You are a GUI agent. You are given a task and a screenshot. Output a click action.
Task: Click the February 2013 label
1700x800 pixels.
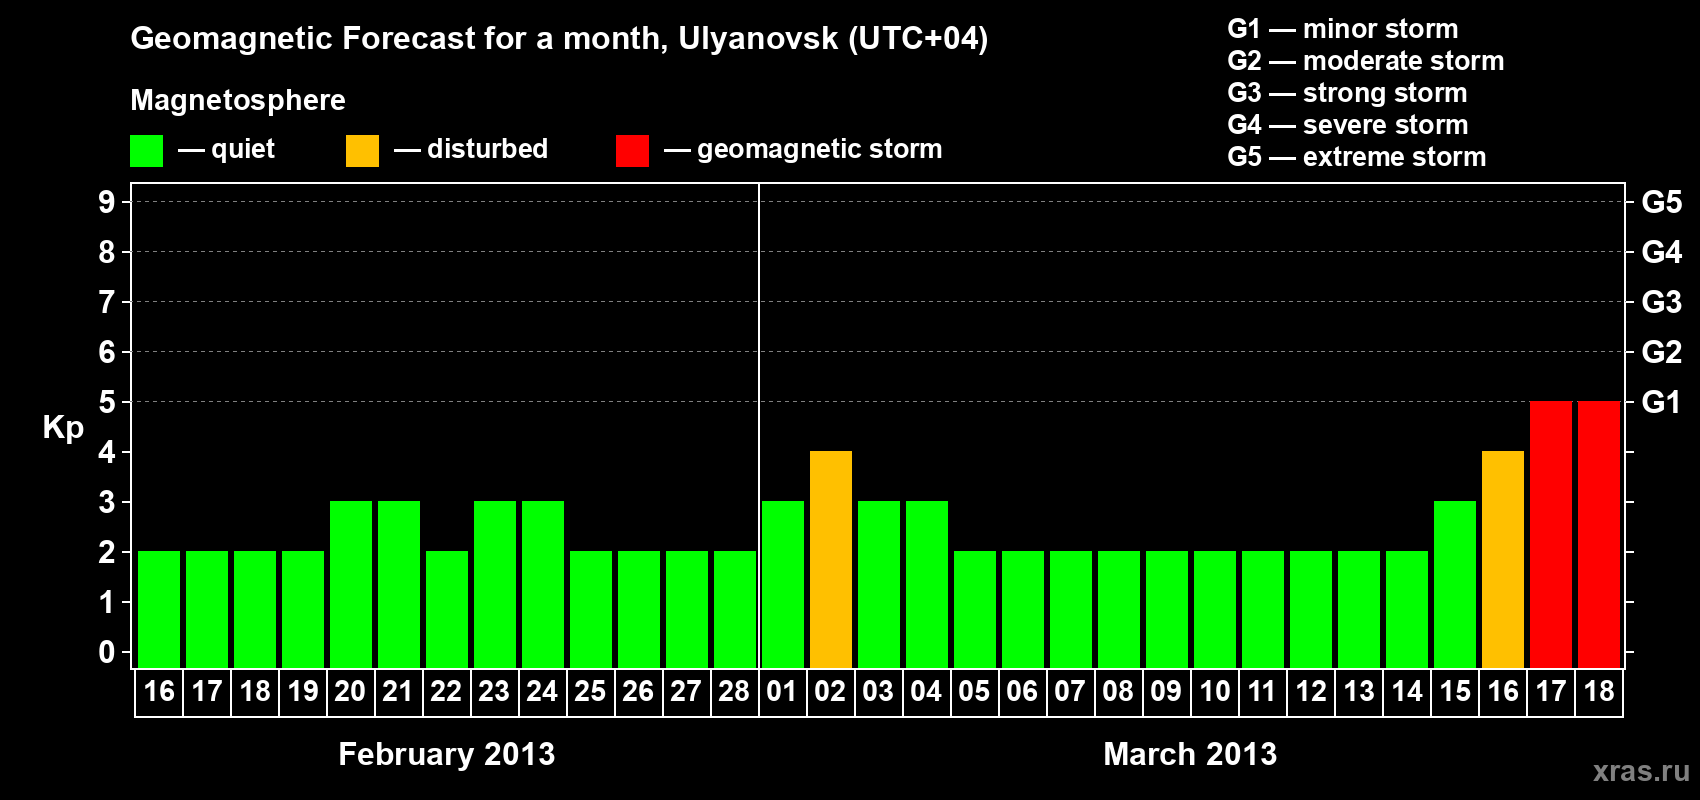pyautogui.click(x=447, y=754)
